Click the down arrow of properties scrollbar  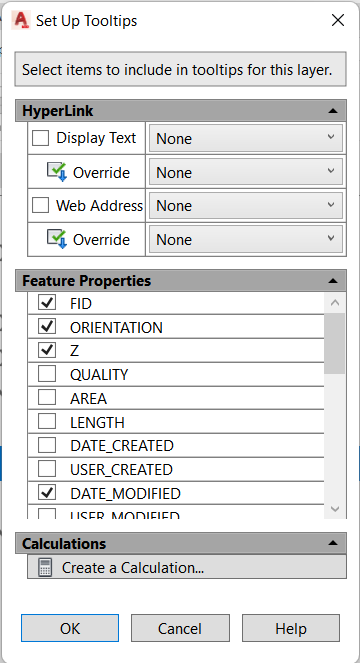[335, 509]
